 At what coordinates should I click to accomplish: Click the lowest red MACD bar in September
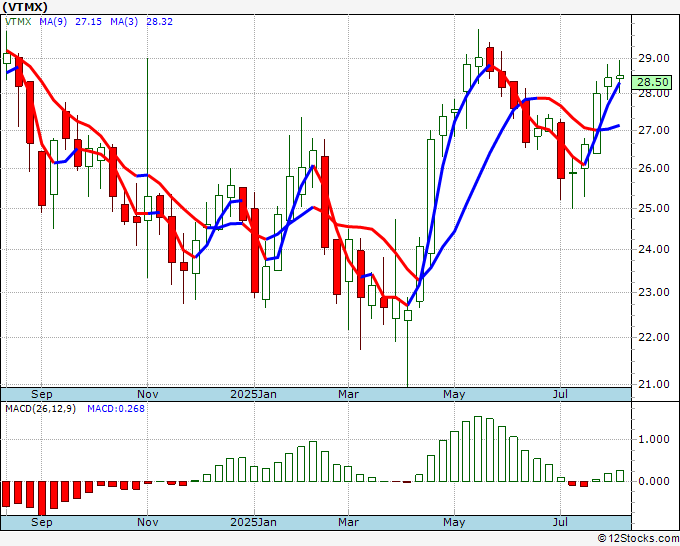[42, 498]
